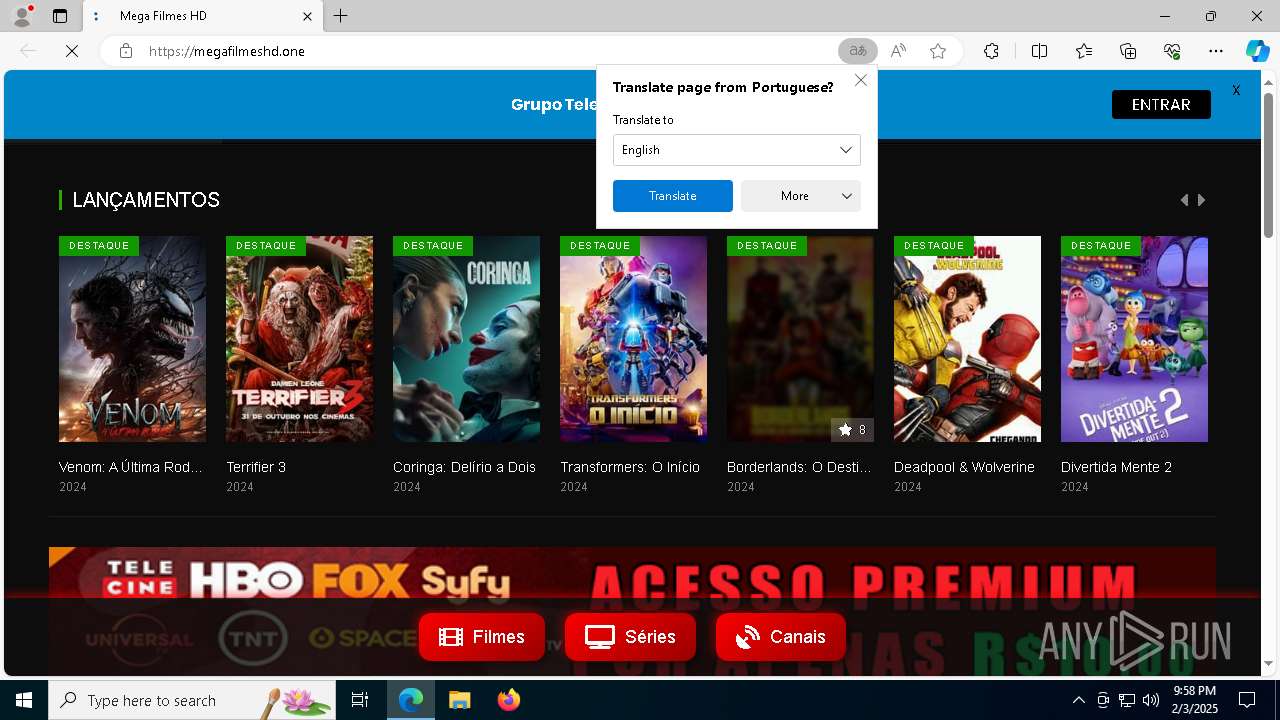1280x720 pixels.
Task: Click the Edge profile avatar icon
Action: (x=21, y=16)
